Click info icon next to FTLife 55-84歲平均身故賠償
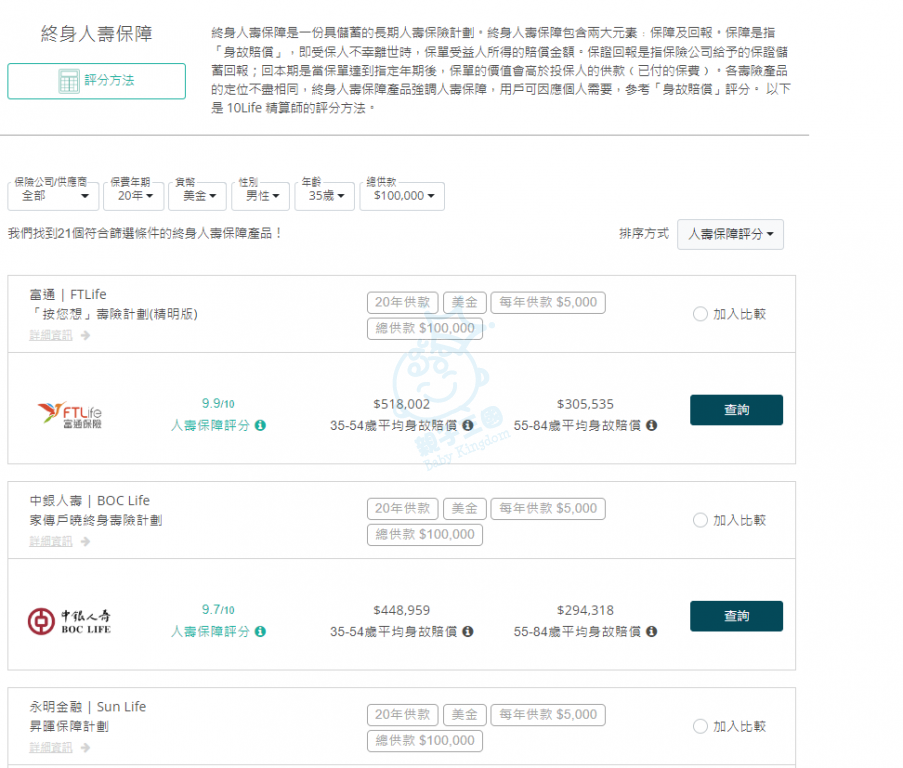 pyautogui.click(x=651, y=425)
